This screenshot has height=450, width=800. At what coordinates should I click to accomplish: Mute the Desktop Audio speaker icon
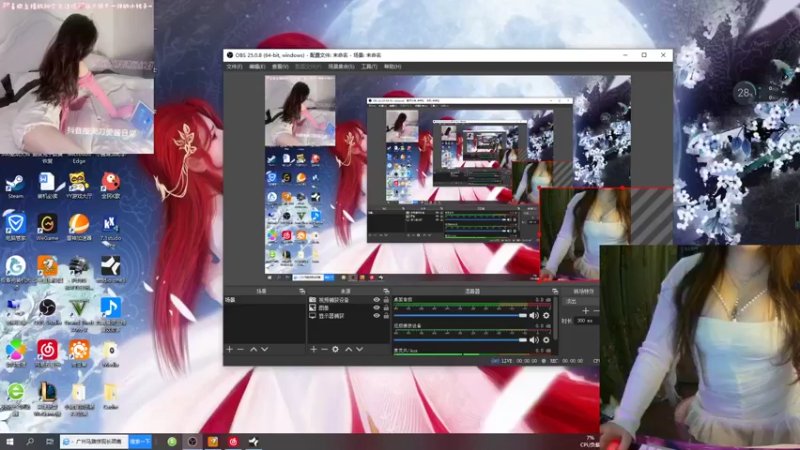[534, 315]
